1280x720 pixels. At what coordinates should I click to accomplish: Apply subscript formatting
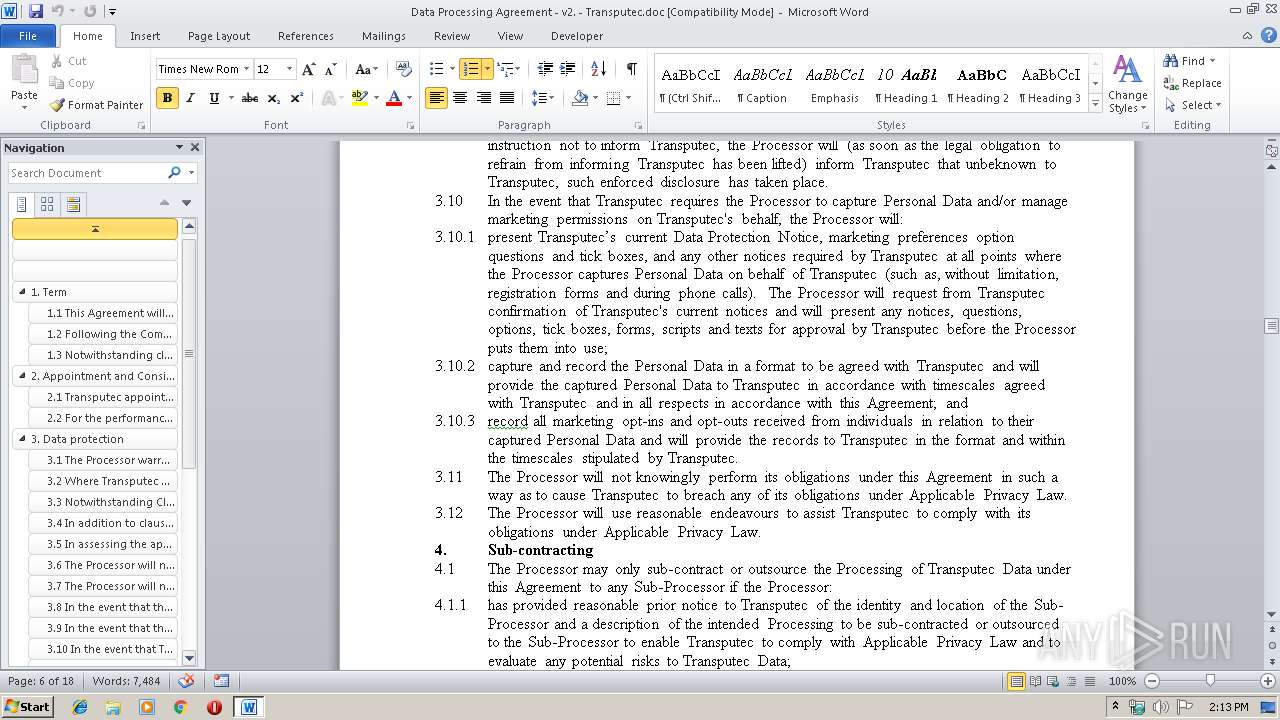coord(275,98)
